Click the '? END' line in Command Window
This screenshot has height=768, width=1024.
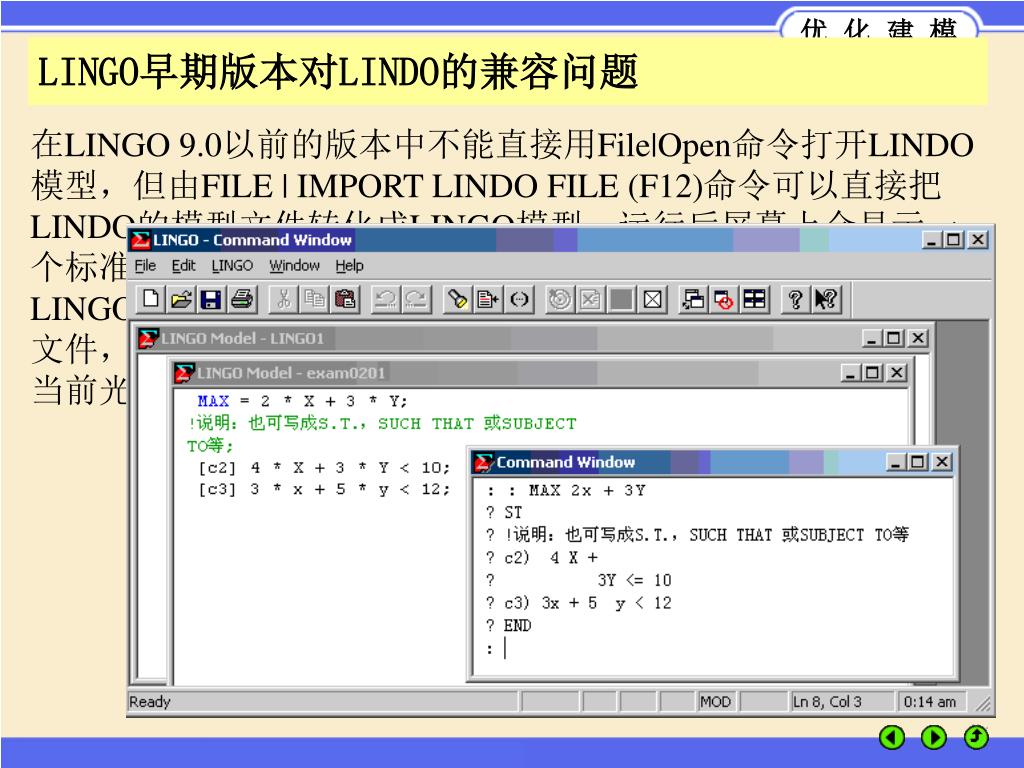509,626
